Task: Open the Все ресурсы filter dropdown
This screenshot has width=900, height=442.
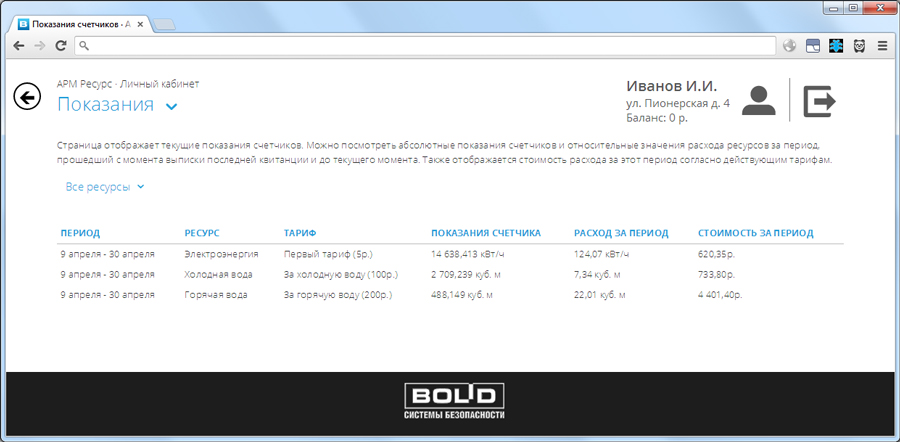Action: 105,187
